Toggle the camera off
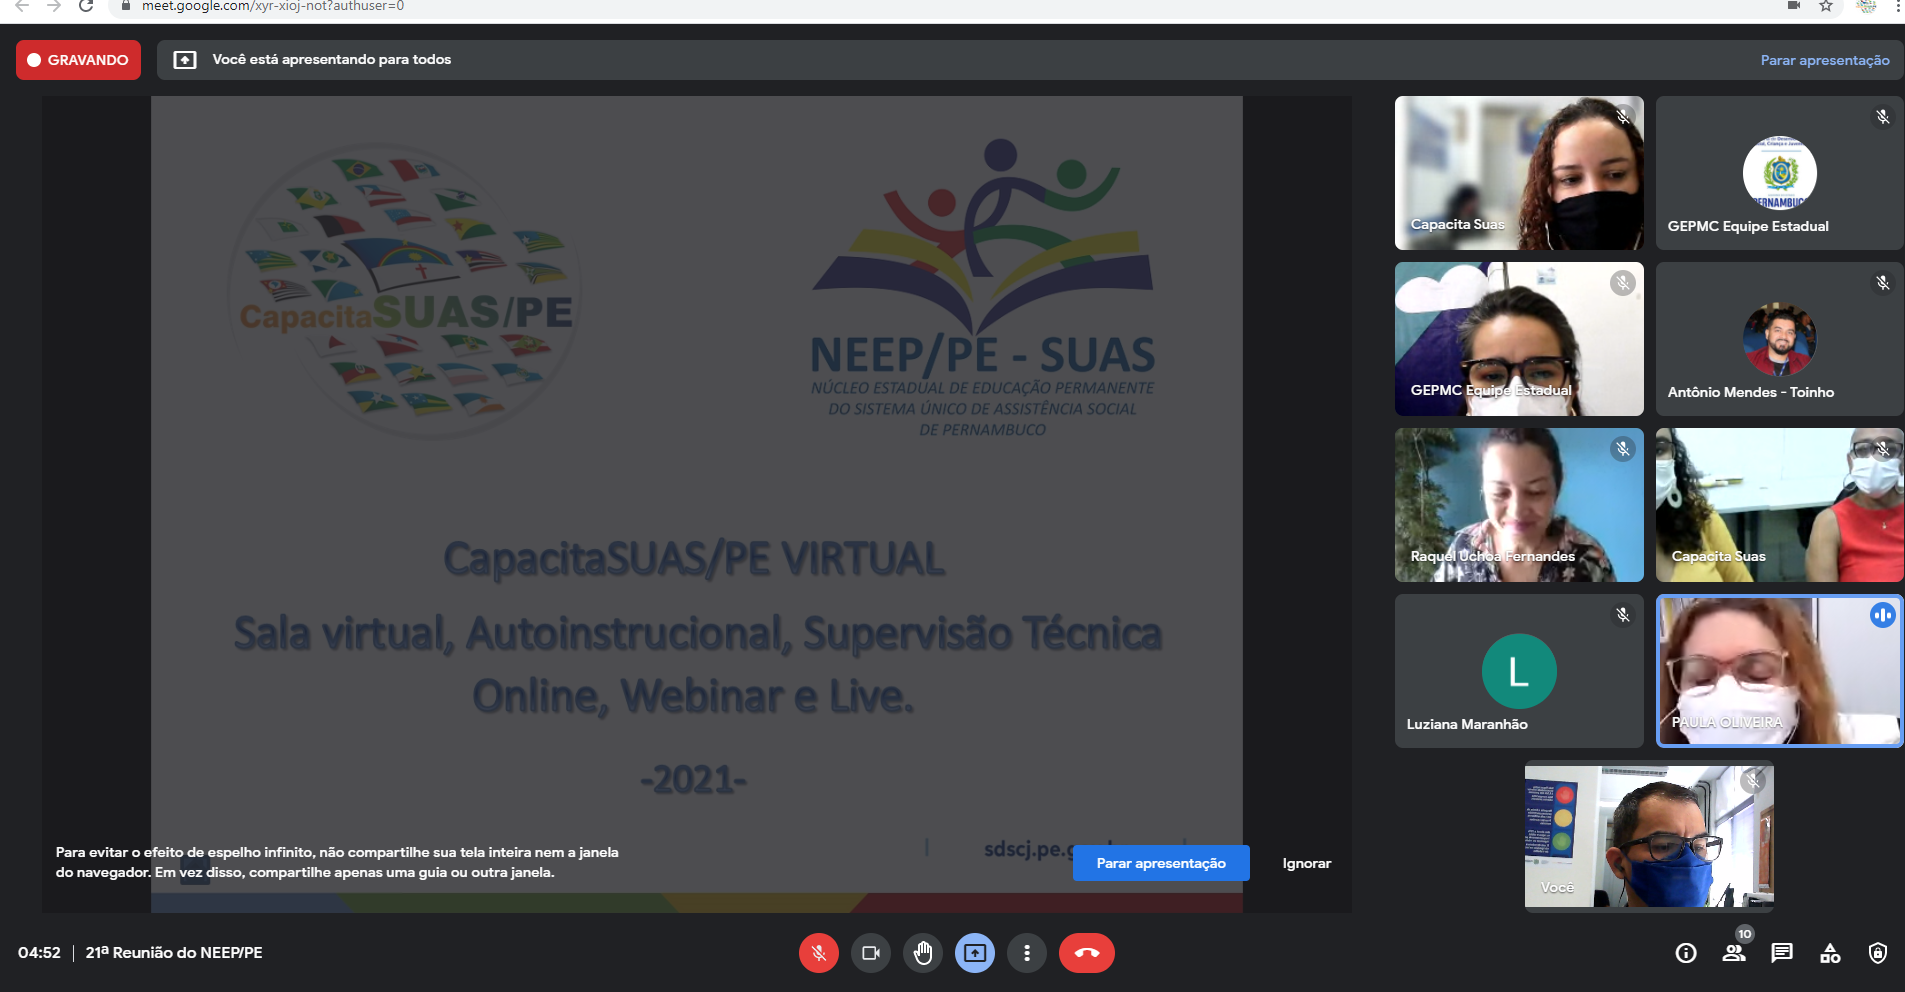Viewport: 1905px width, 992px height. (x=870, y=953)
